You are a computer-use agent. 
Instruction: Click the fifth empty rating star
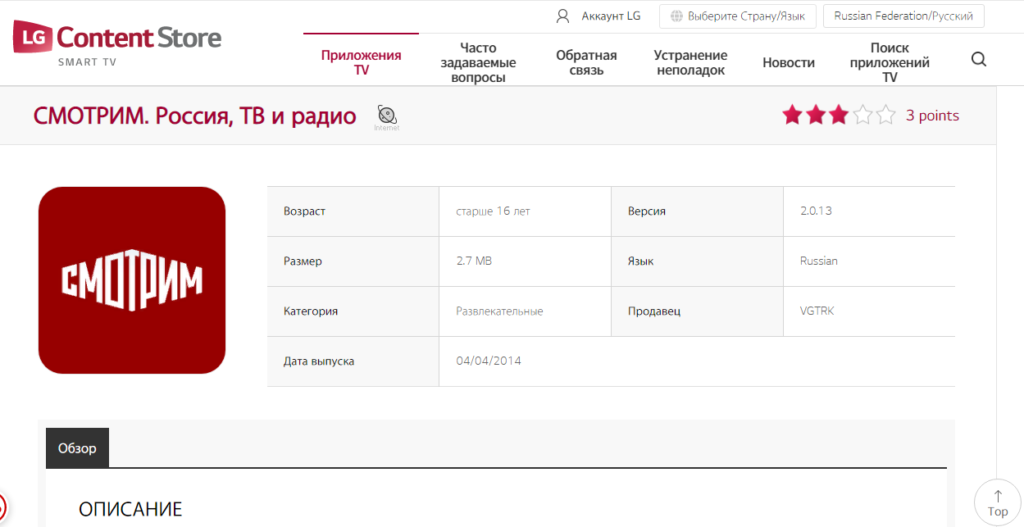(886, 115)
